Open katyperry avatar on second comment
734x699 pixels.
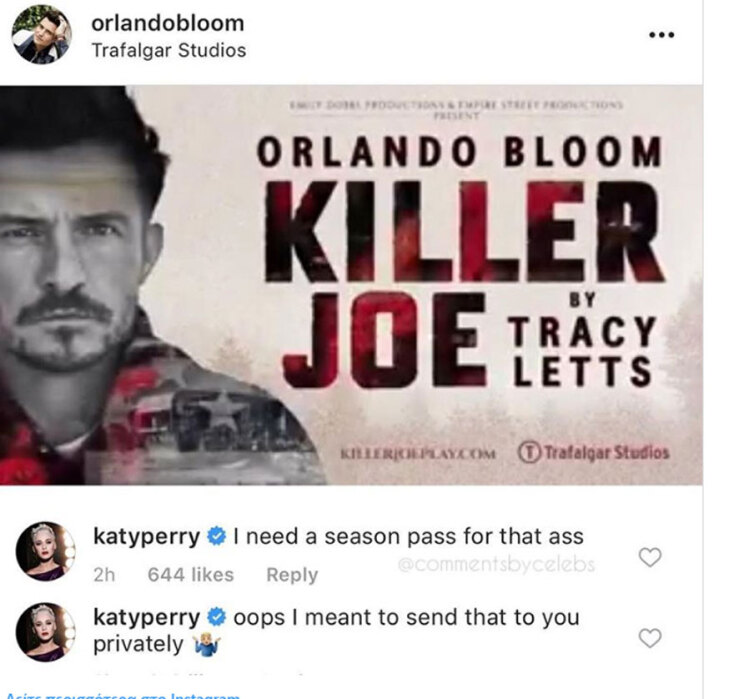(45, 632)
